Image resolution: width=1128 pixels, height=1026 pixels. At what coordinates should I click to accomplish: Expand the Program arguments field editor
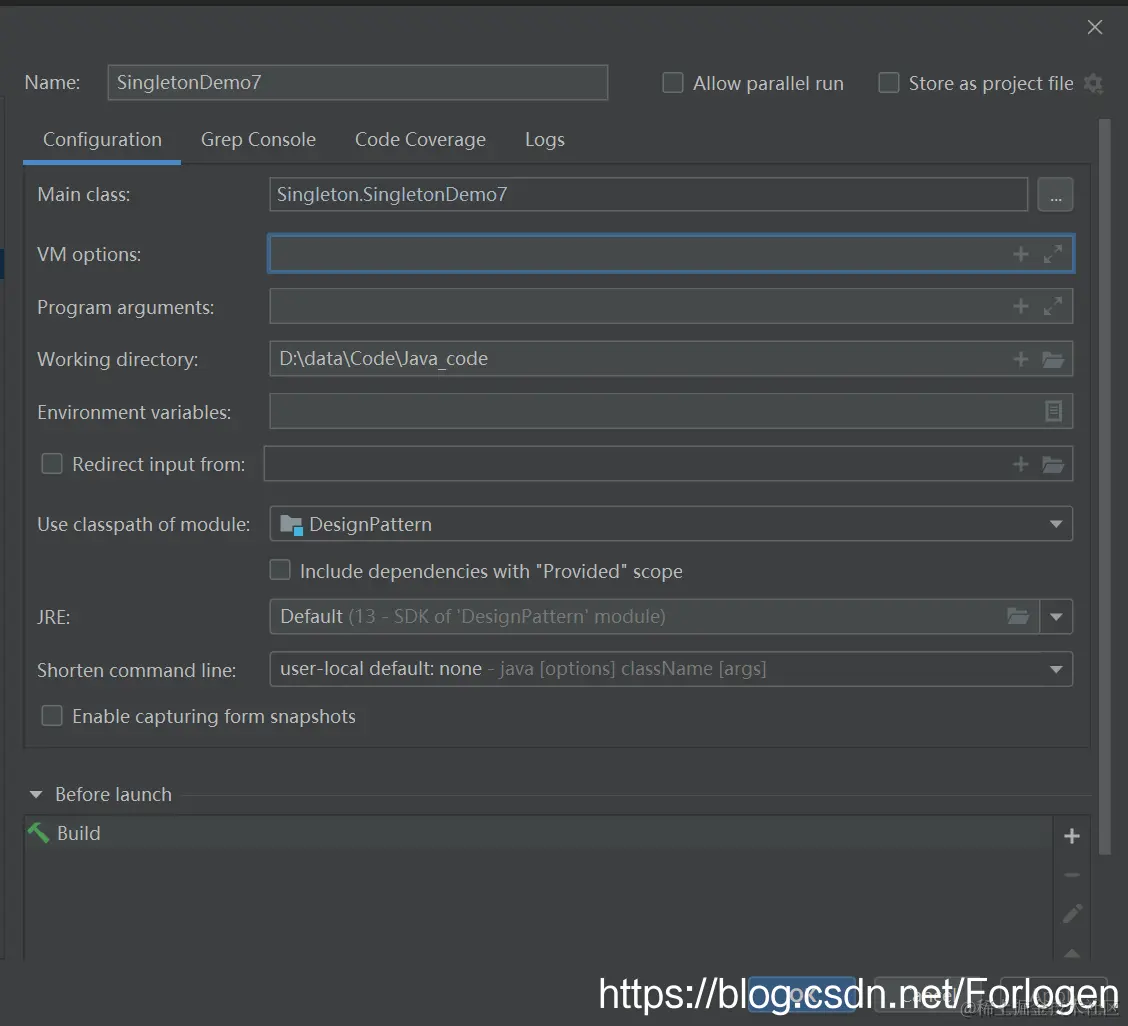(x=1052, y=307)
